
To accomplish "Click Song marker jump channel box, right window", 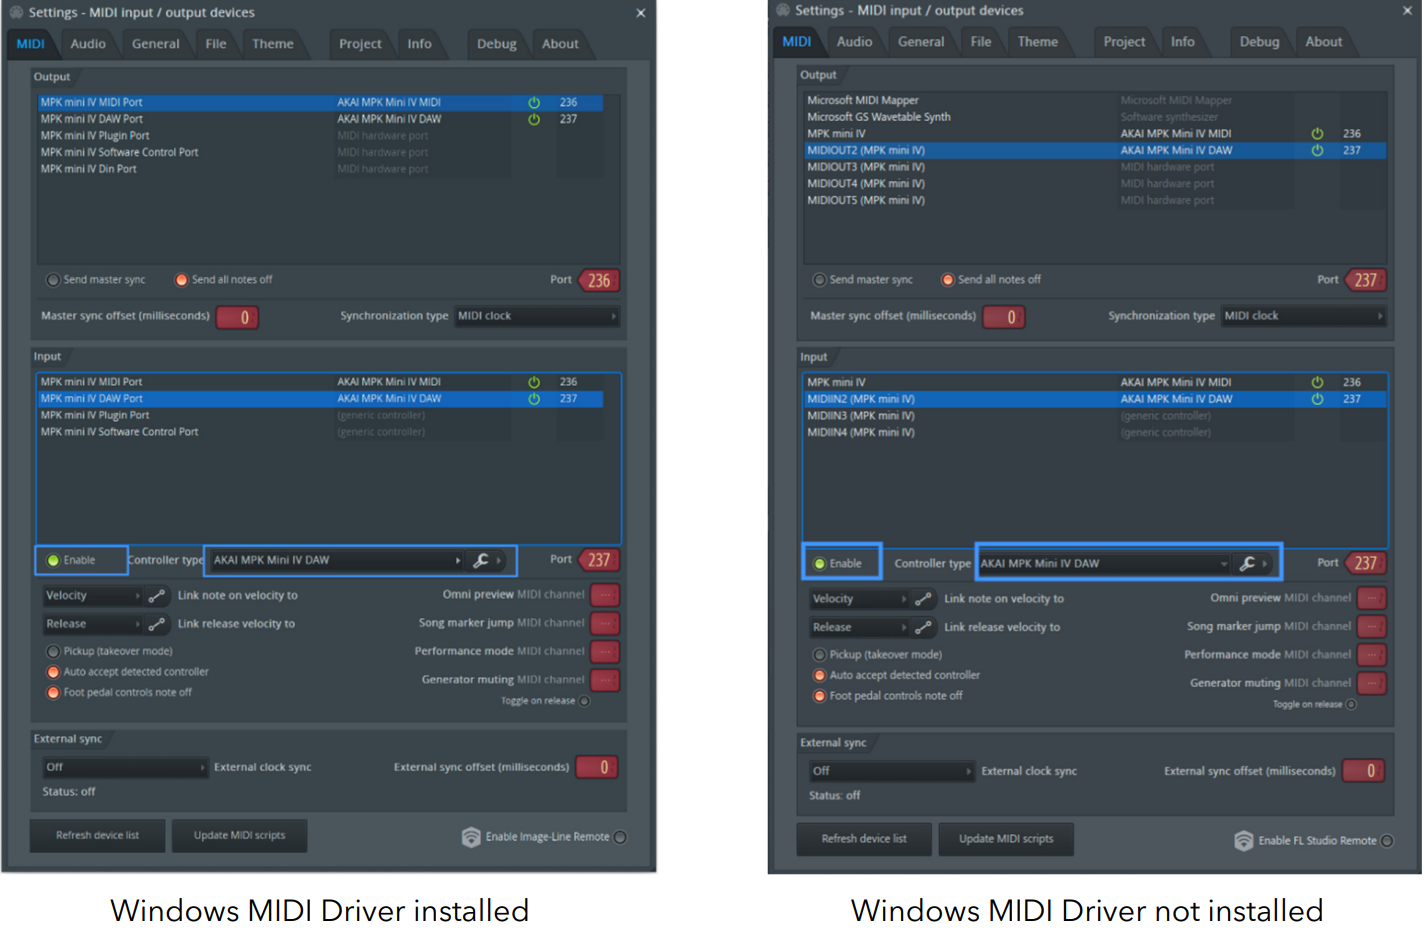I will [x=1371, y=627].
